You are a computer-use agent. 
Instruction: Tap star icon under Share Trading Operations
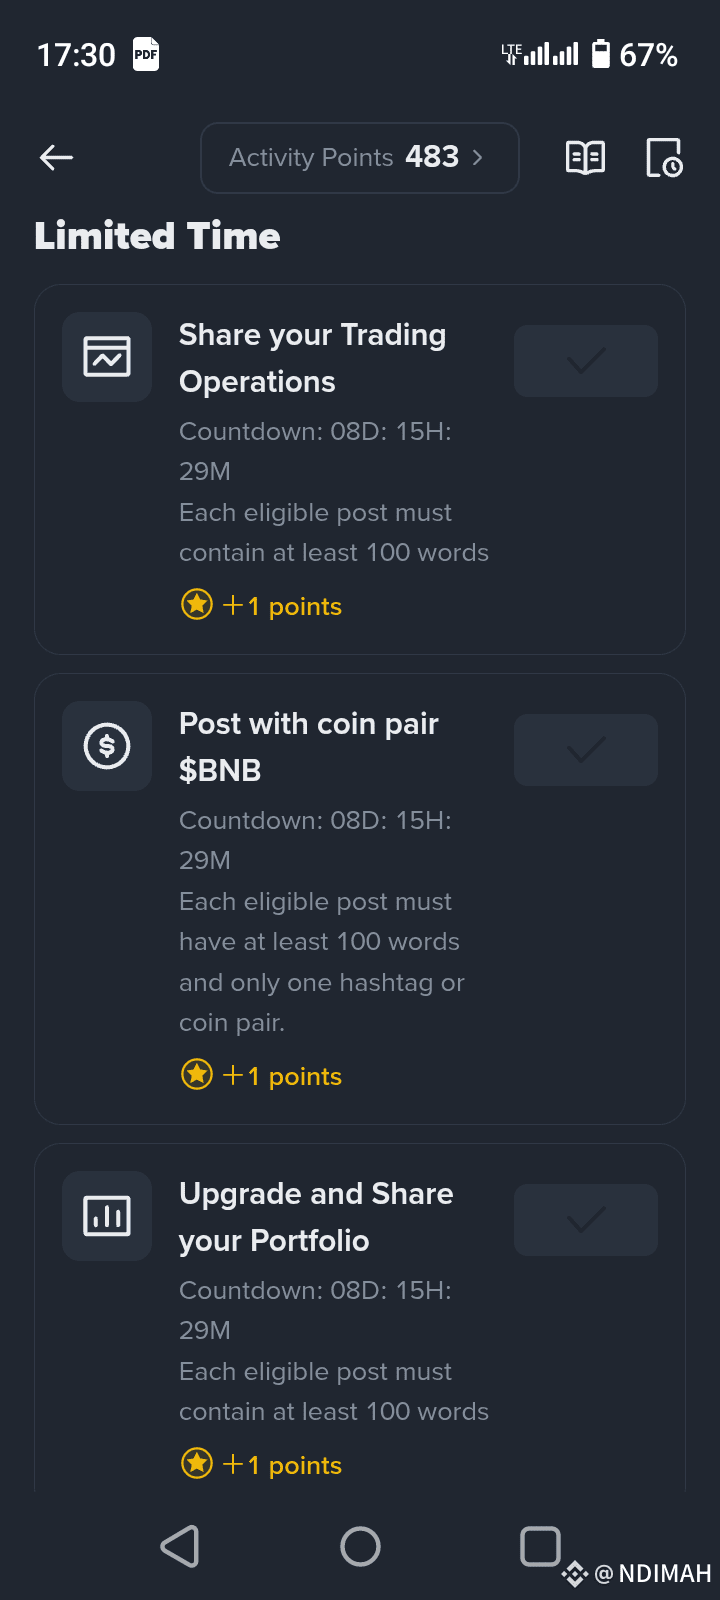(x=197, y=605)
